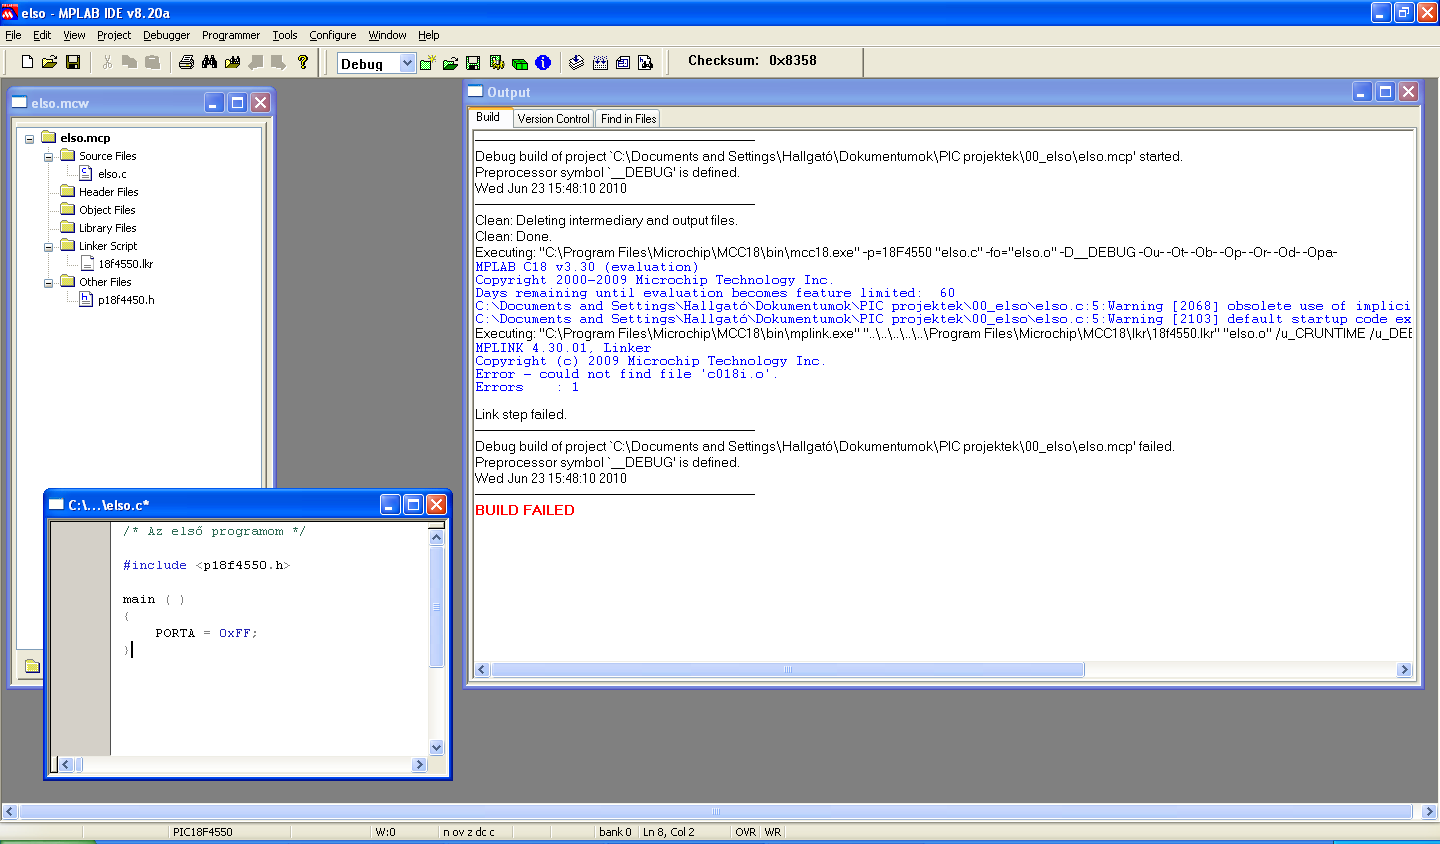Switch to the Find in Files tab
This screenshot has width=1440, height=844.
pos(628,119)
